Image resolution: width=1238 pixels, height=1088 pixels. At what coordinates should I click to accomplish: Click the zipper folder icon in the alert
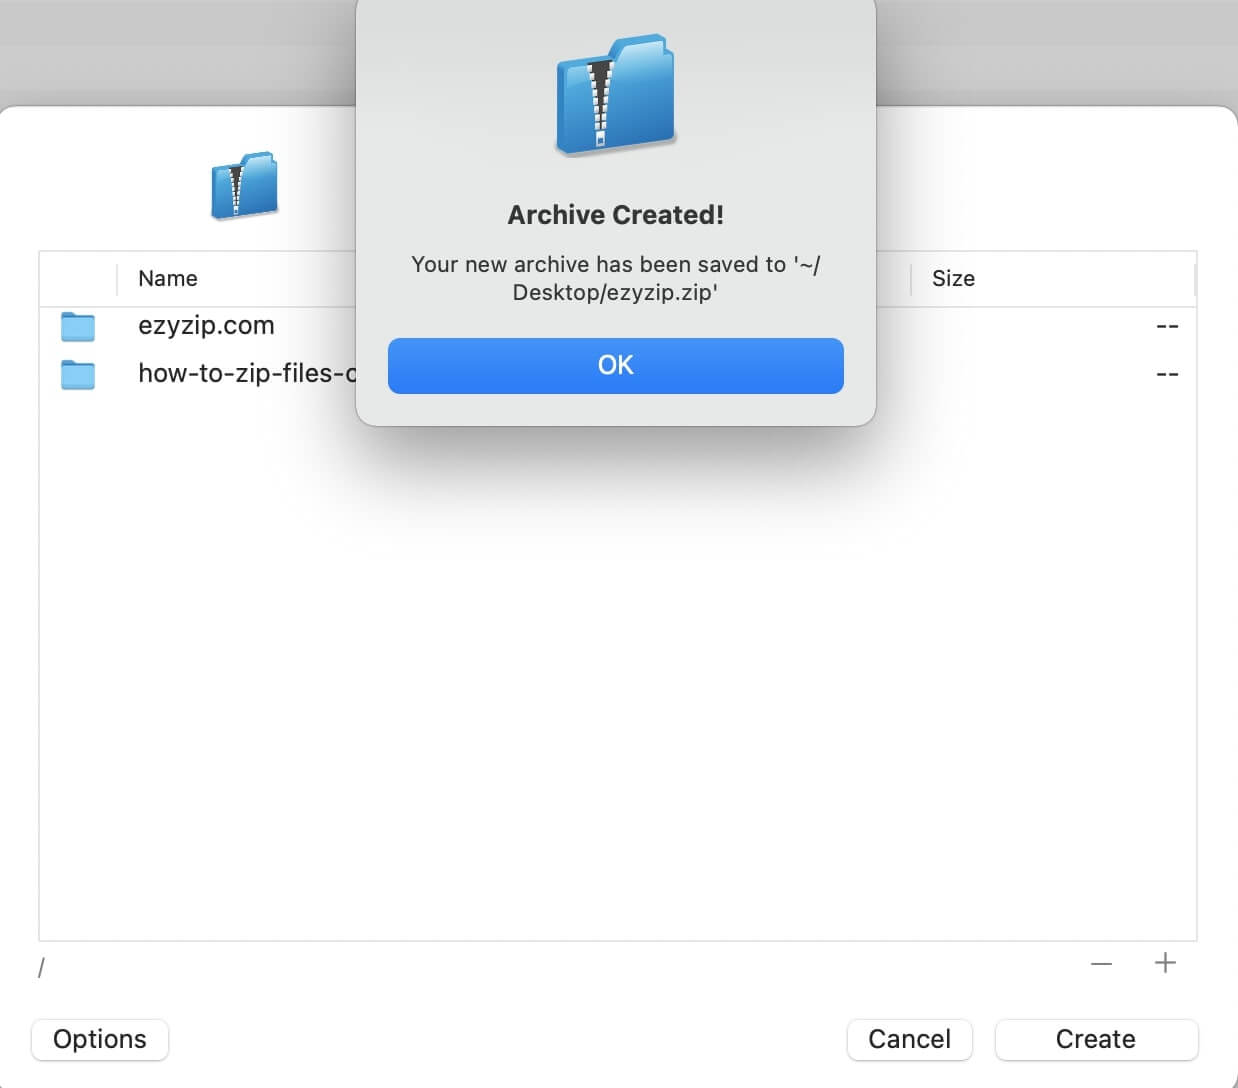[x=615, y=95]
